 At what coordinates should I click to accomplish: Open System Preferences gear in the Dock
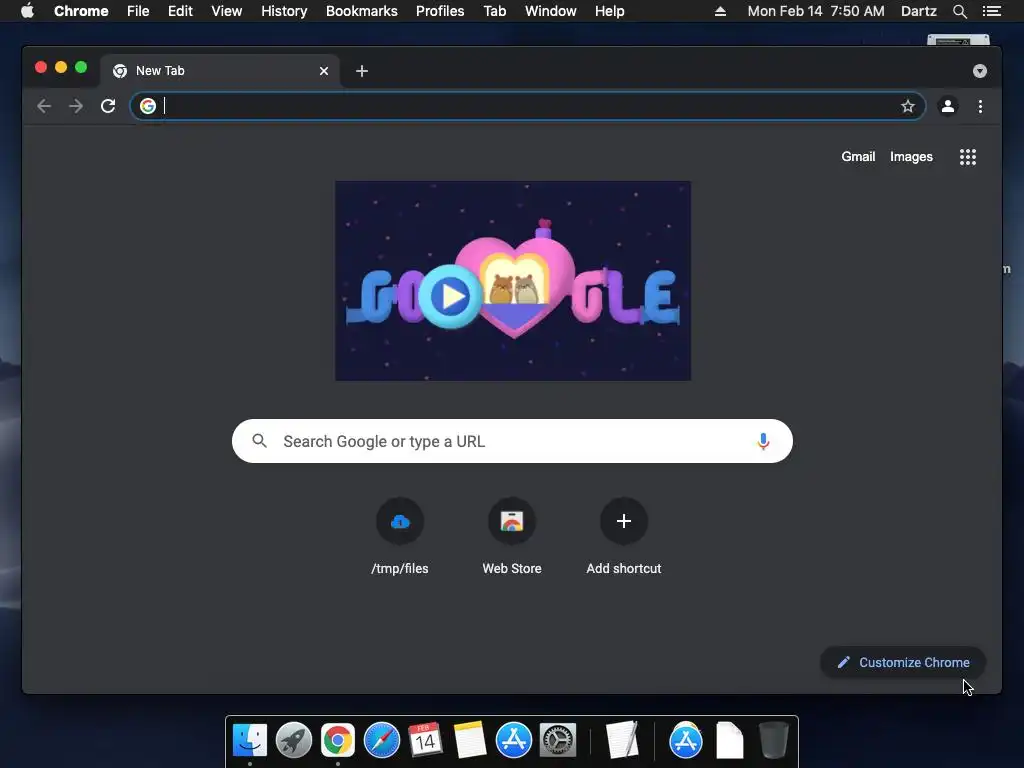pyautogui.click(x=557, y=740)
